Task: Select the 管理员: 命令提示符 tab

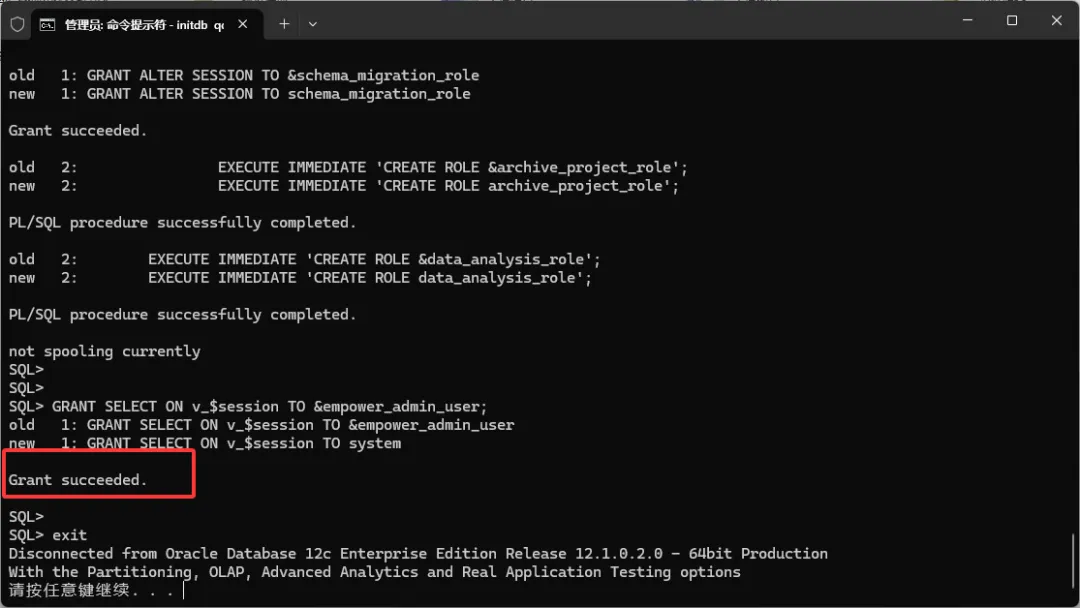Action: pos(140,24)
